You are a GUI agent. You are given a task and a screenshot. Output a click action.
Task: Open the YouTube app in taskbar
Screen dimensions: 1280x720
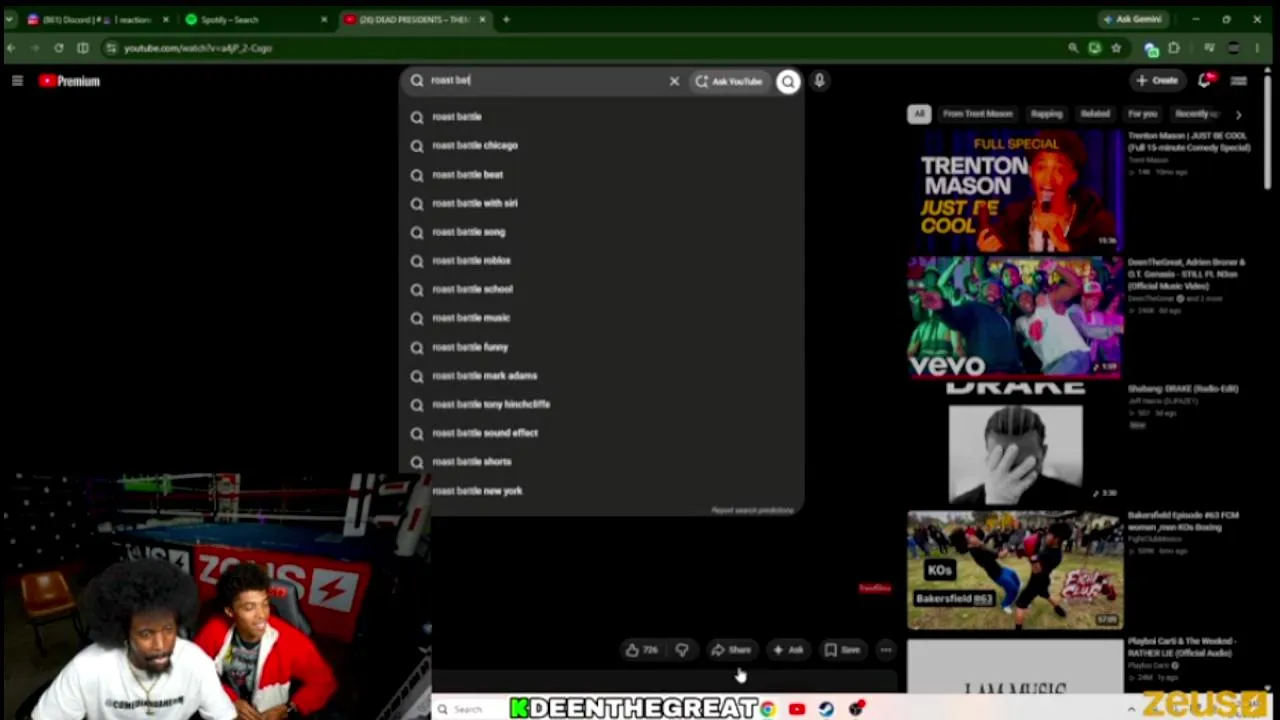point(797,709)
